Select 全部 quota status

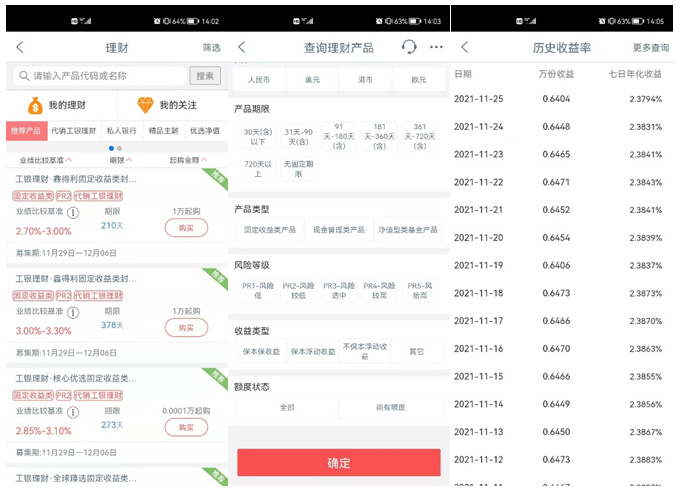[x=287, y=407]
